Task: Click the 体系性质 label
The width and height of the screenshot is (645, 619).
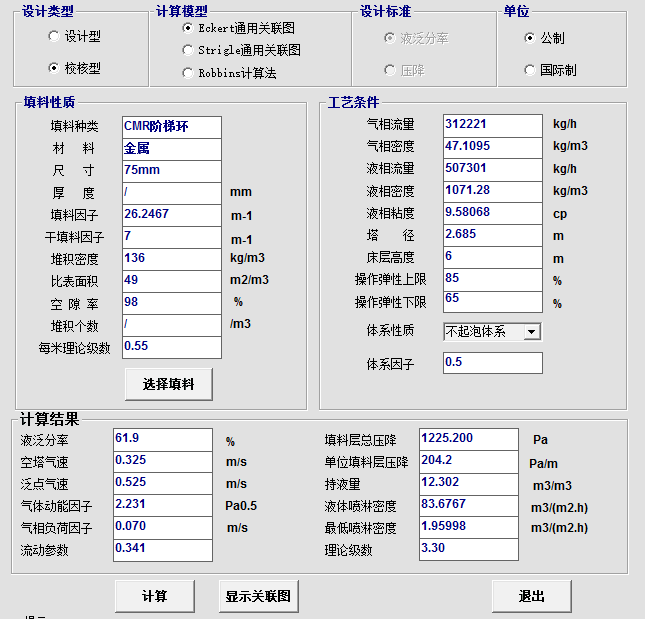Action: point(390,330)
